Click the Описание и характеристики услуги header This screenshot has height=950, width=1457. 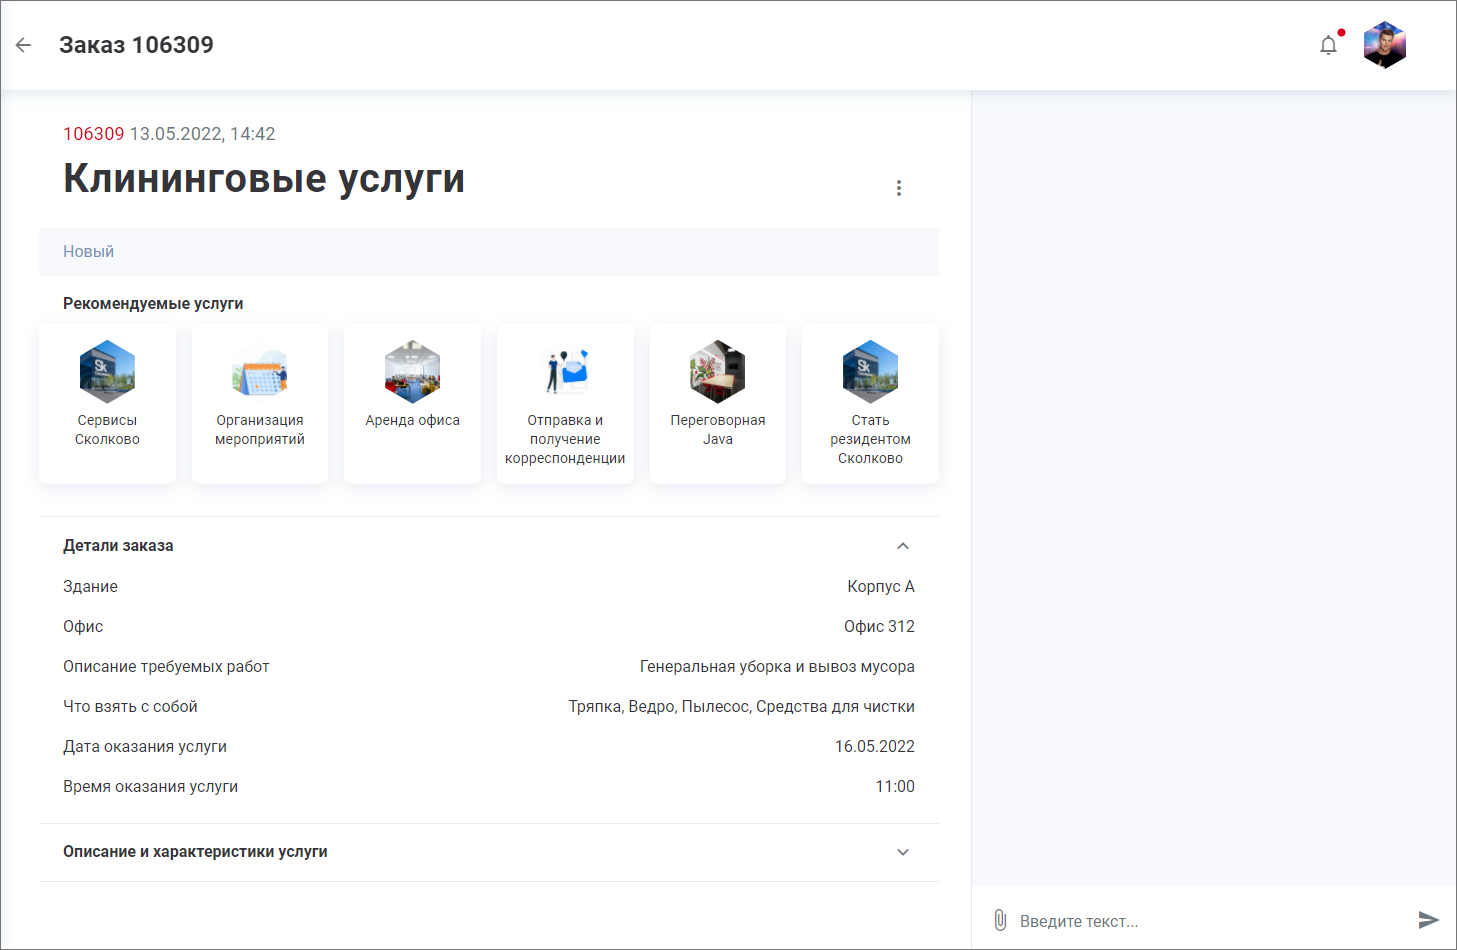point(195,852)
